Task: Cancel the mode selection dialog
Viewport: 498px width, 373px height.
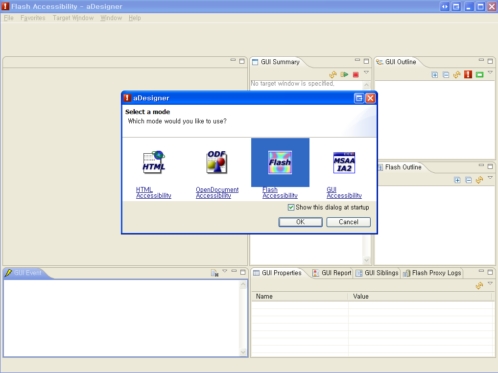Action: click(348, 222)
